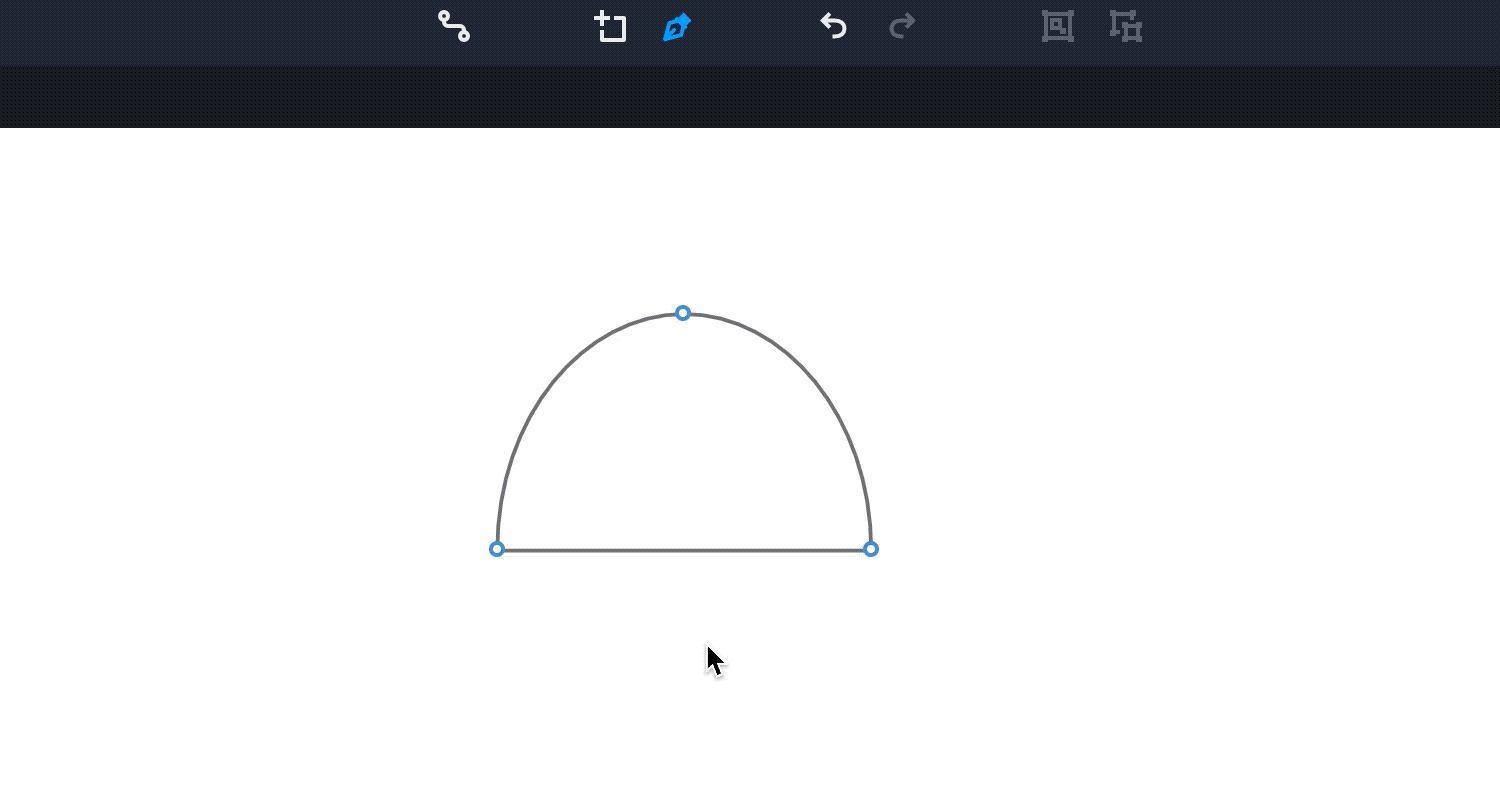Viewport: 1500px width, 812px height.
Task: Select the bottom-left anchor point
Action: pyautogui.click(x=497, y=549)
